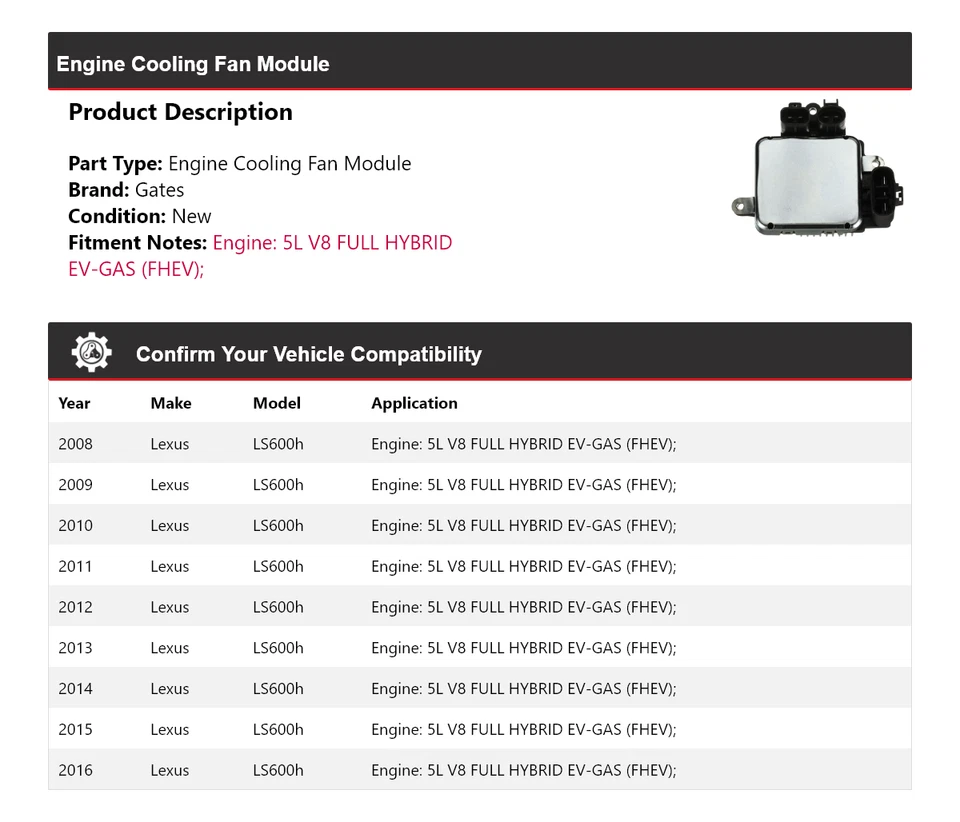Select the Application text in the 2016 row
This screenshot has width=960, height=822.
tap(523, 771)
